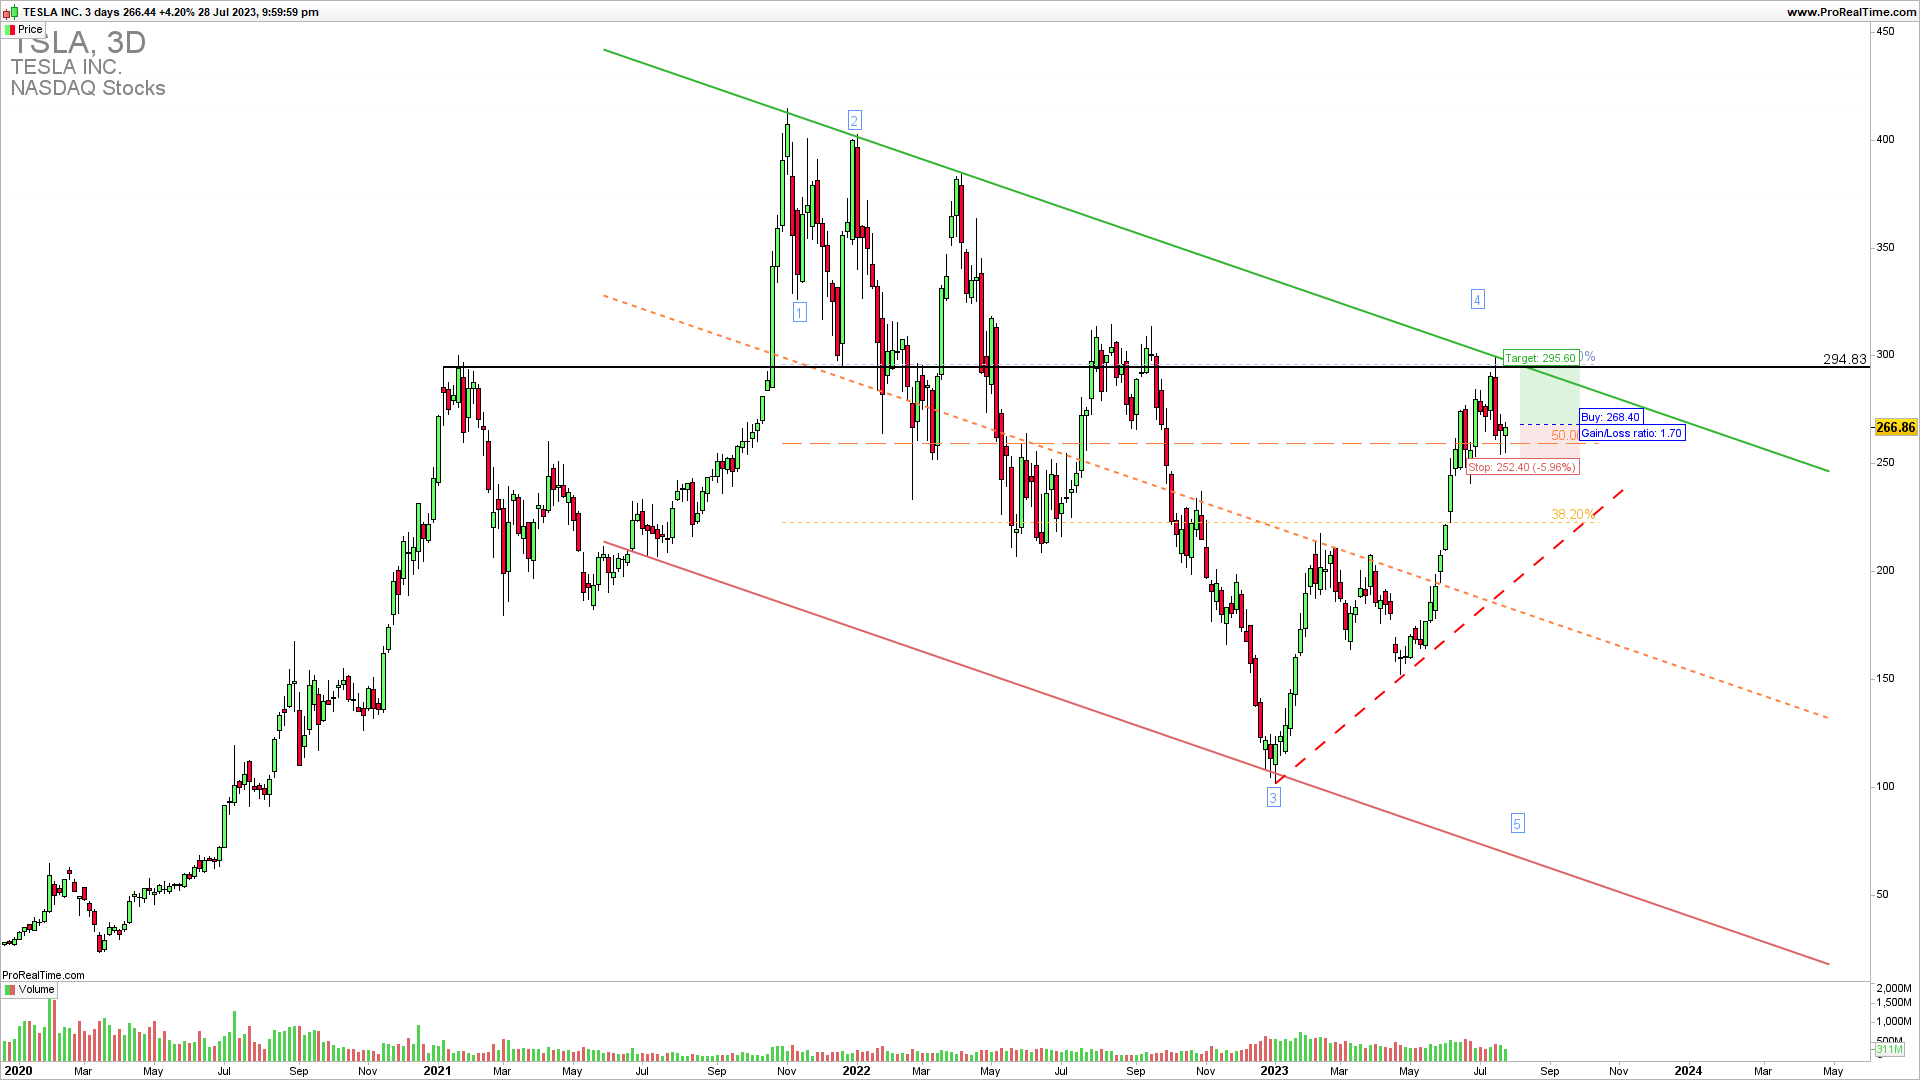
Task: Select the wave label 1 marker
Action: pyautogui.click(x=799, y=312)
